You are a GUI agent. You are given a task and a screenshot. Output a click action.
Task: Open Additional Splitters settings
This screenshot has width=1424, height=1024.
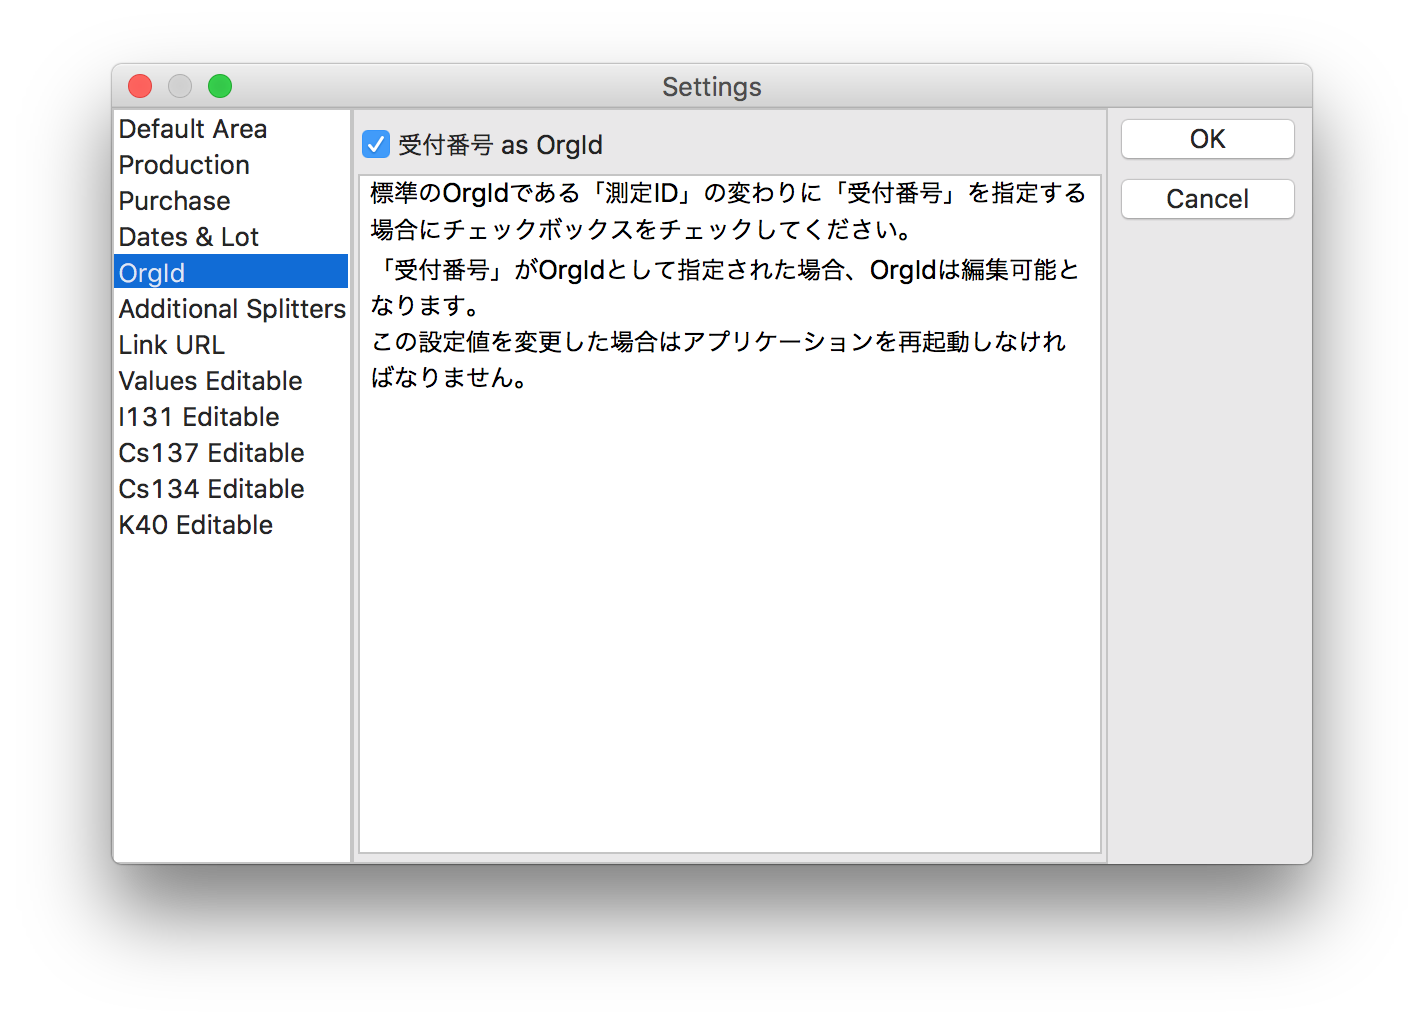click(231, 309)
